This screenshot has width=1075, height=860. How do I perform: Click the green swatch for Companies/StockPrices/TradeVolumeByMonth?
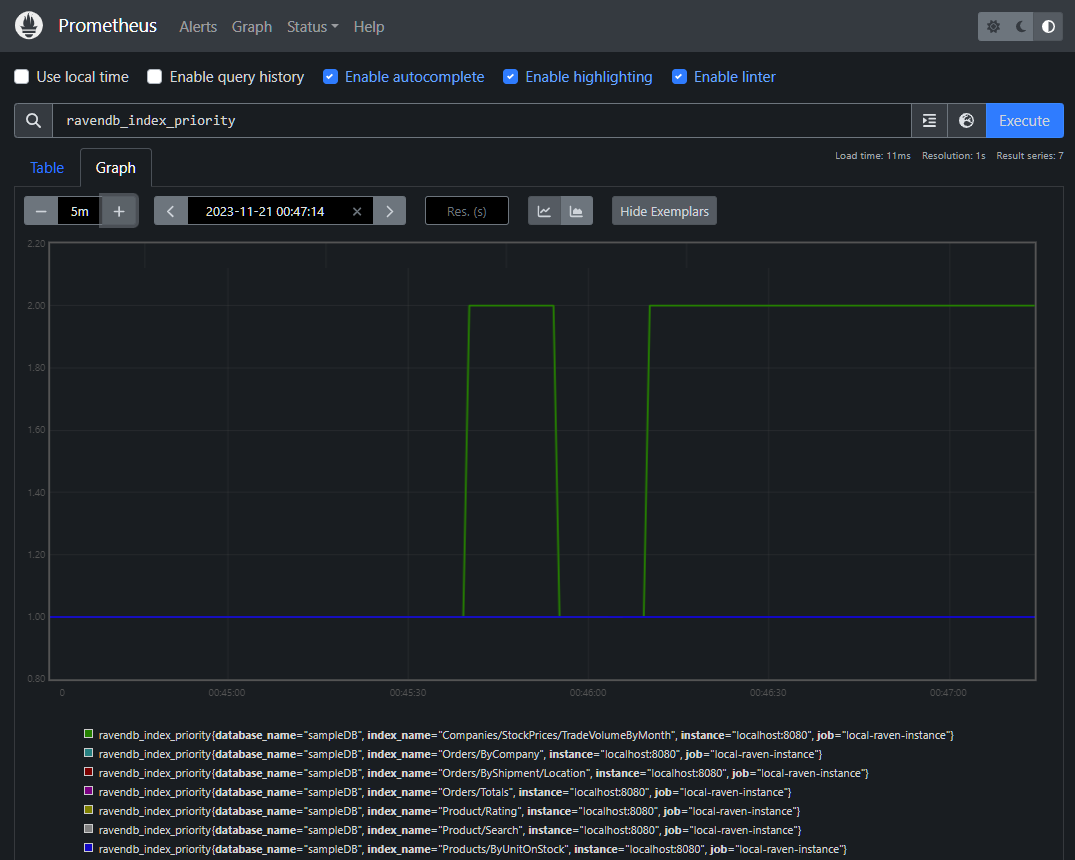coord(88,734)
